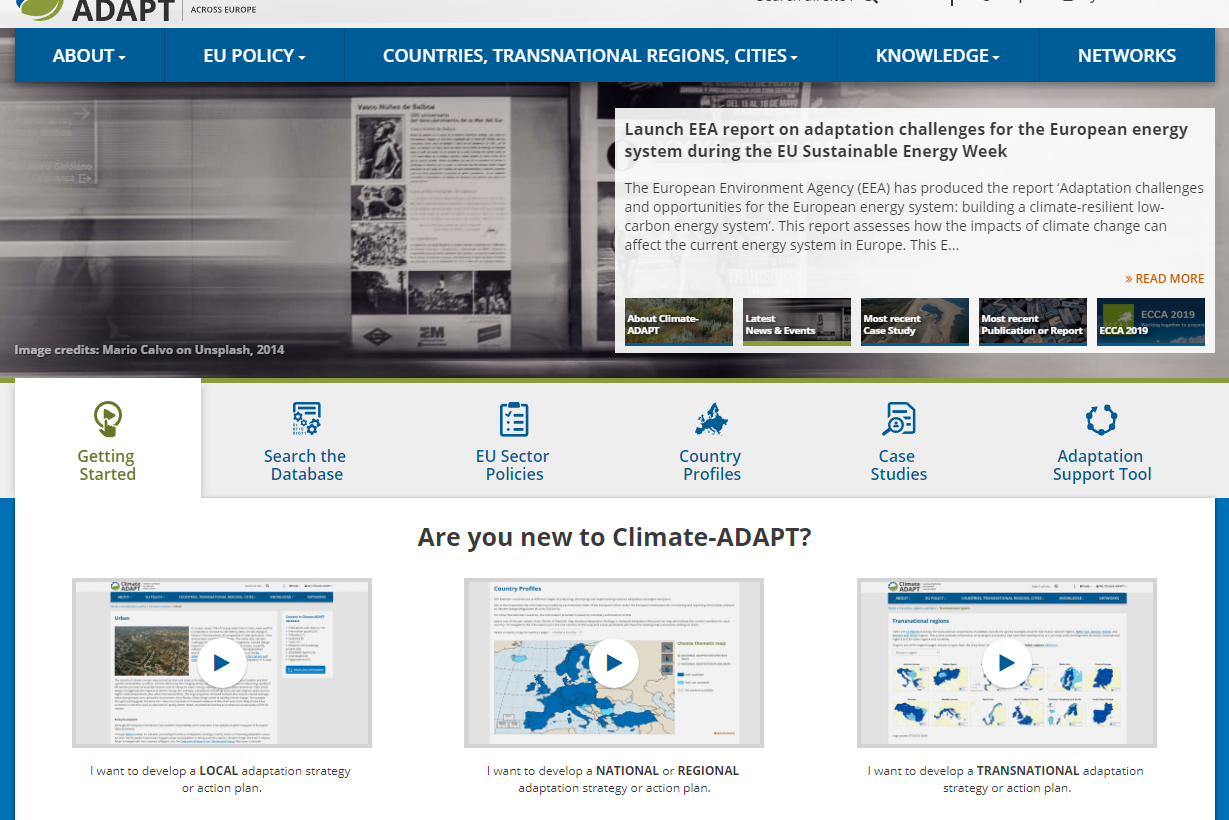
Task: Open the EU Sector Policies tab label
Action: [513, 465]
